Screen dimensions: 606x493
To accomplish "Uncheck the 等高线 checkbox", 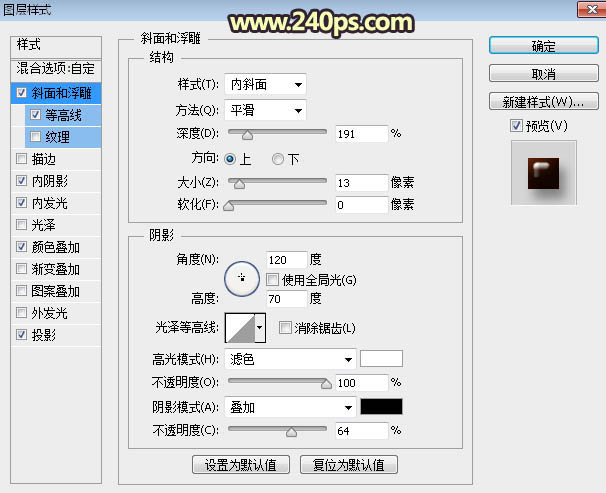I will [35, 115].
